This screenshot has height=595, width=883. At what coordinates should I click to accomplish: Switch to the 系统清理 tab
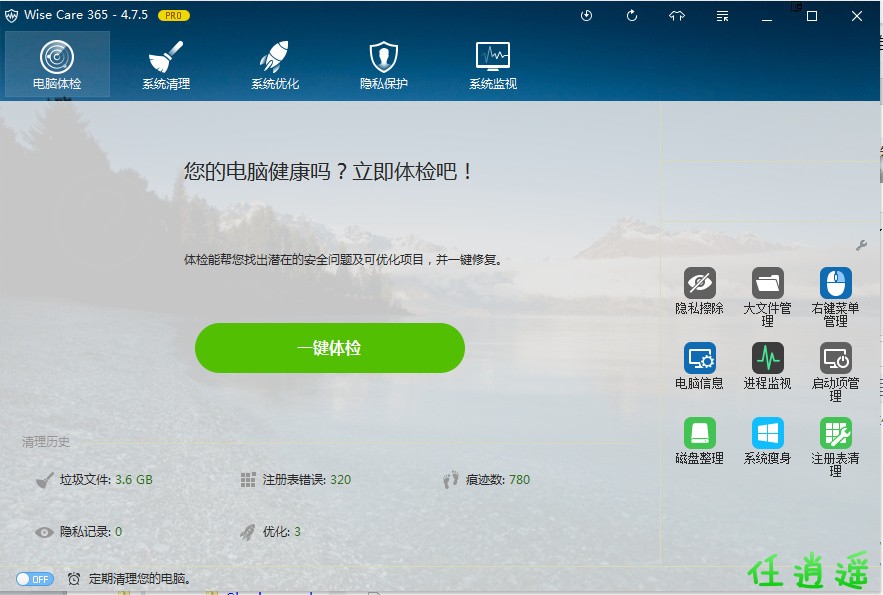click(x=166, y=64)
